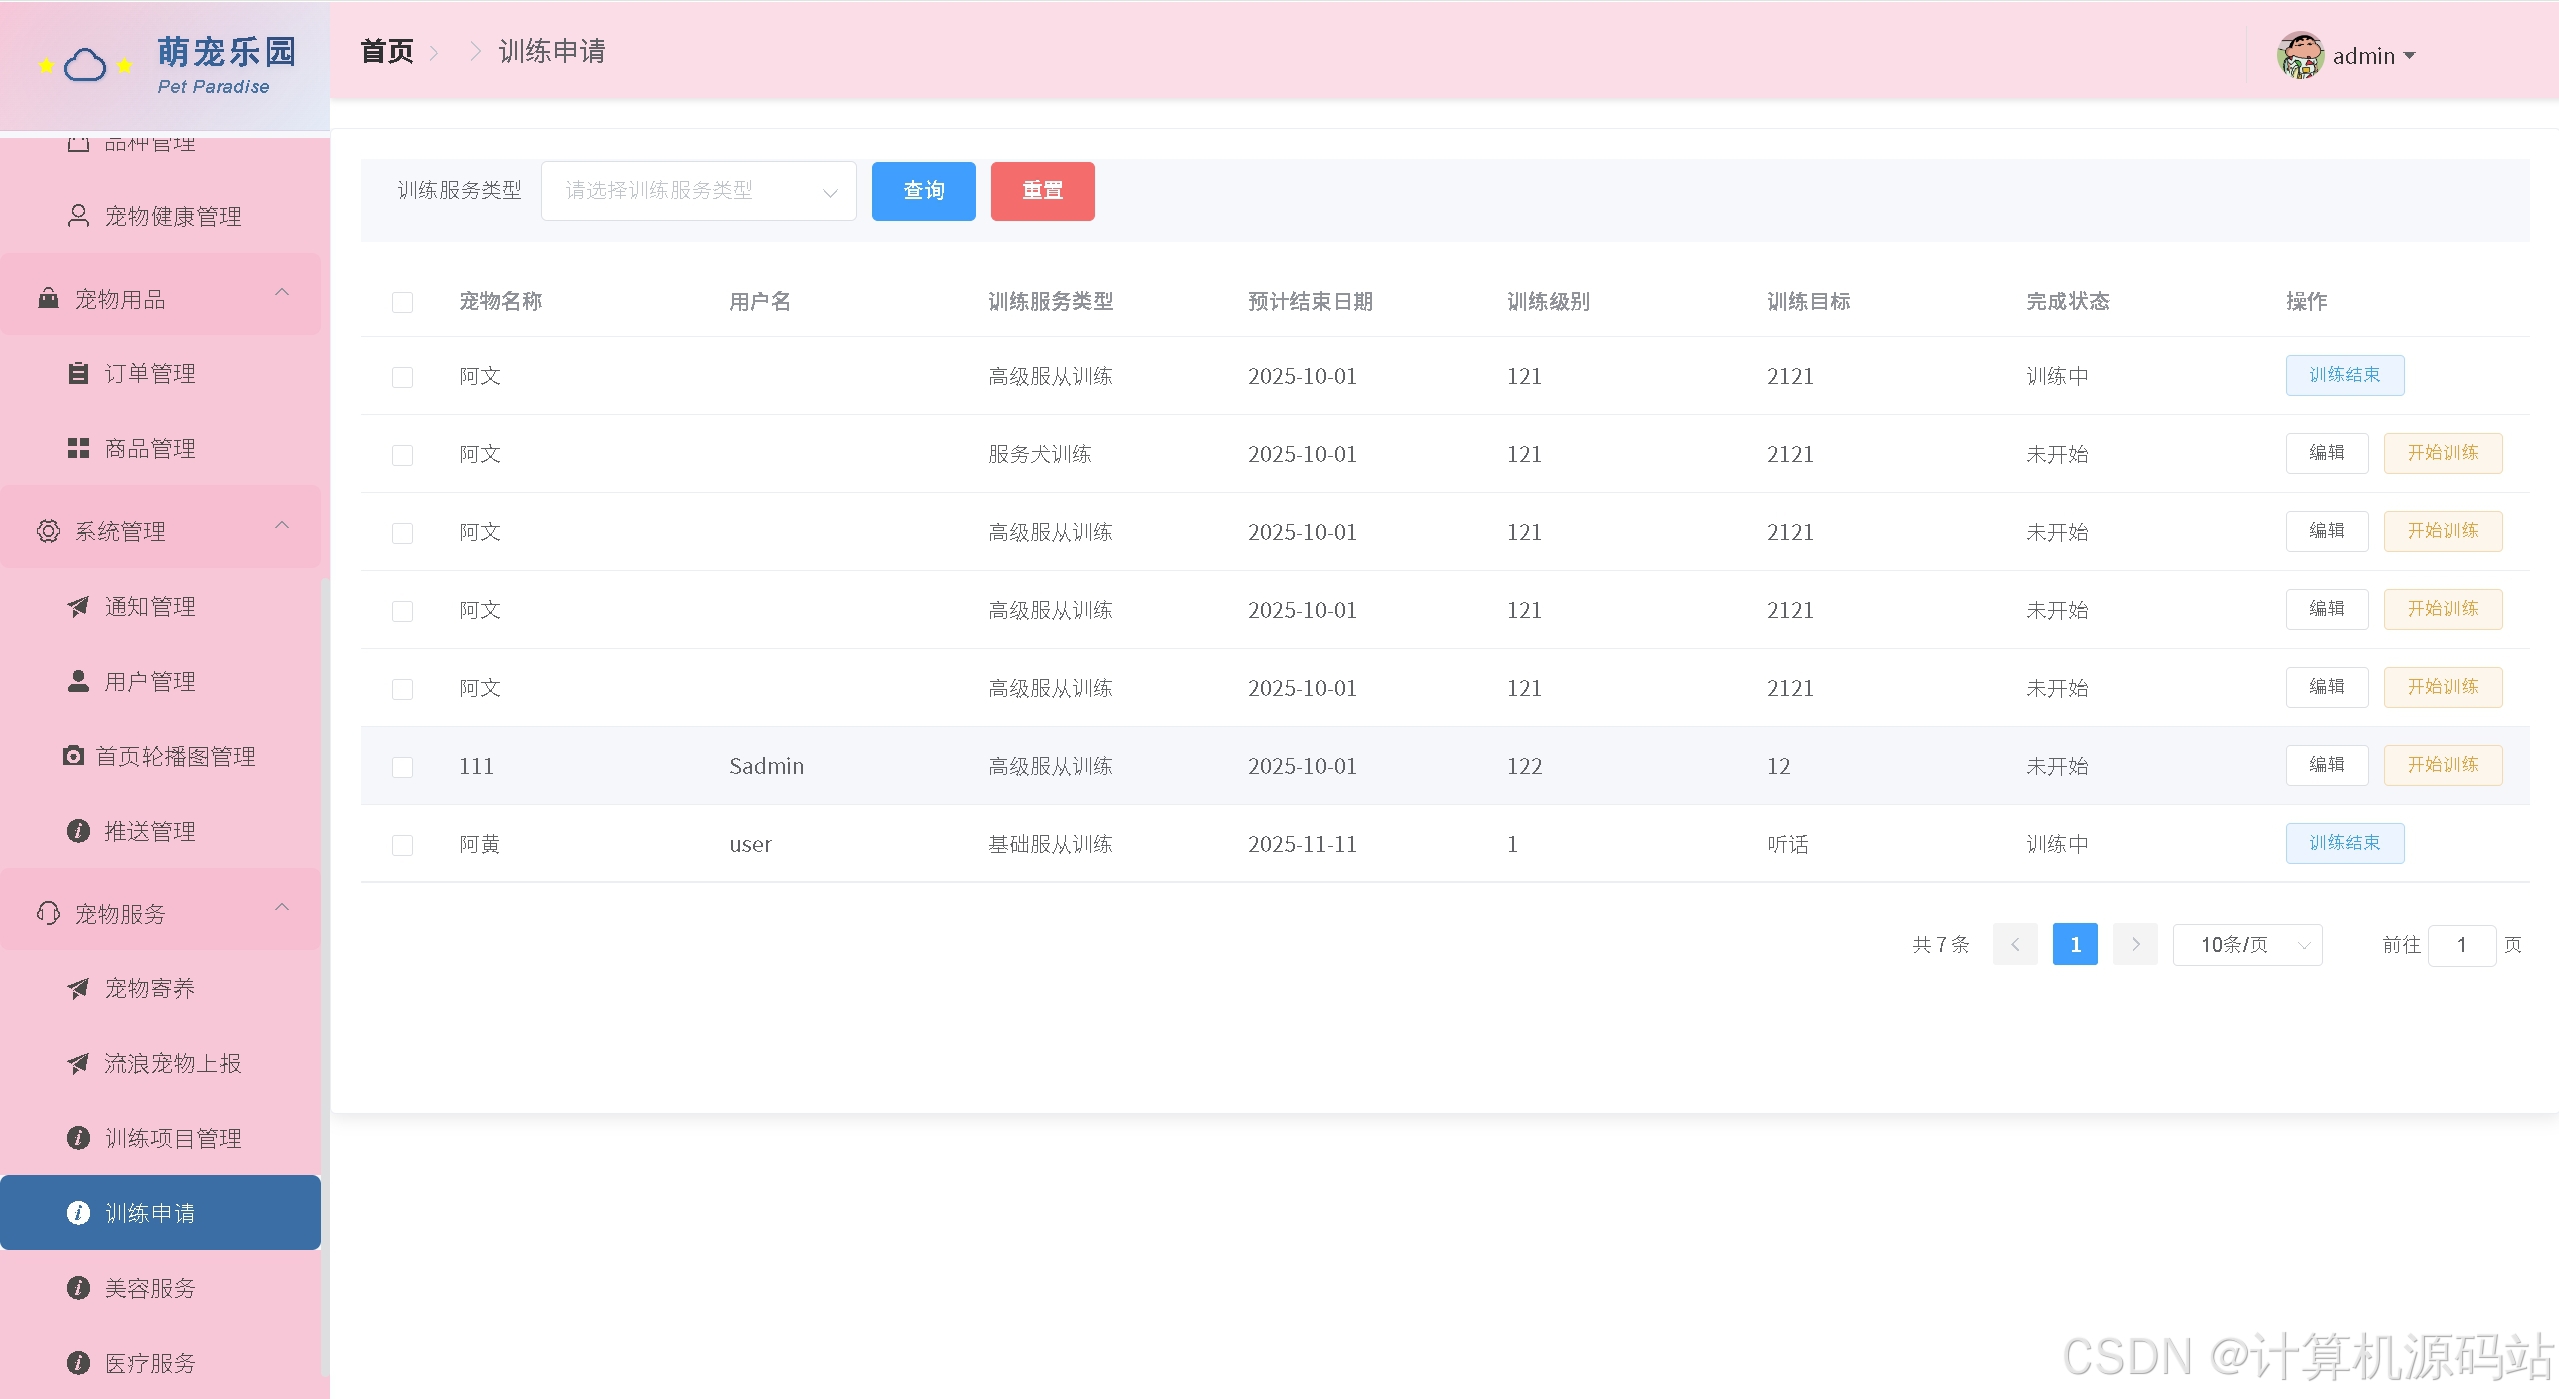Open 医疗服务 menu item
This screenshot has height=1399, width=2559.
160,1363
